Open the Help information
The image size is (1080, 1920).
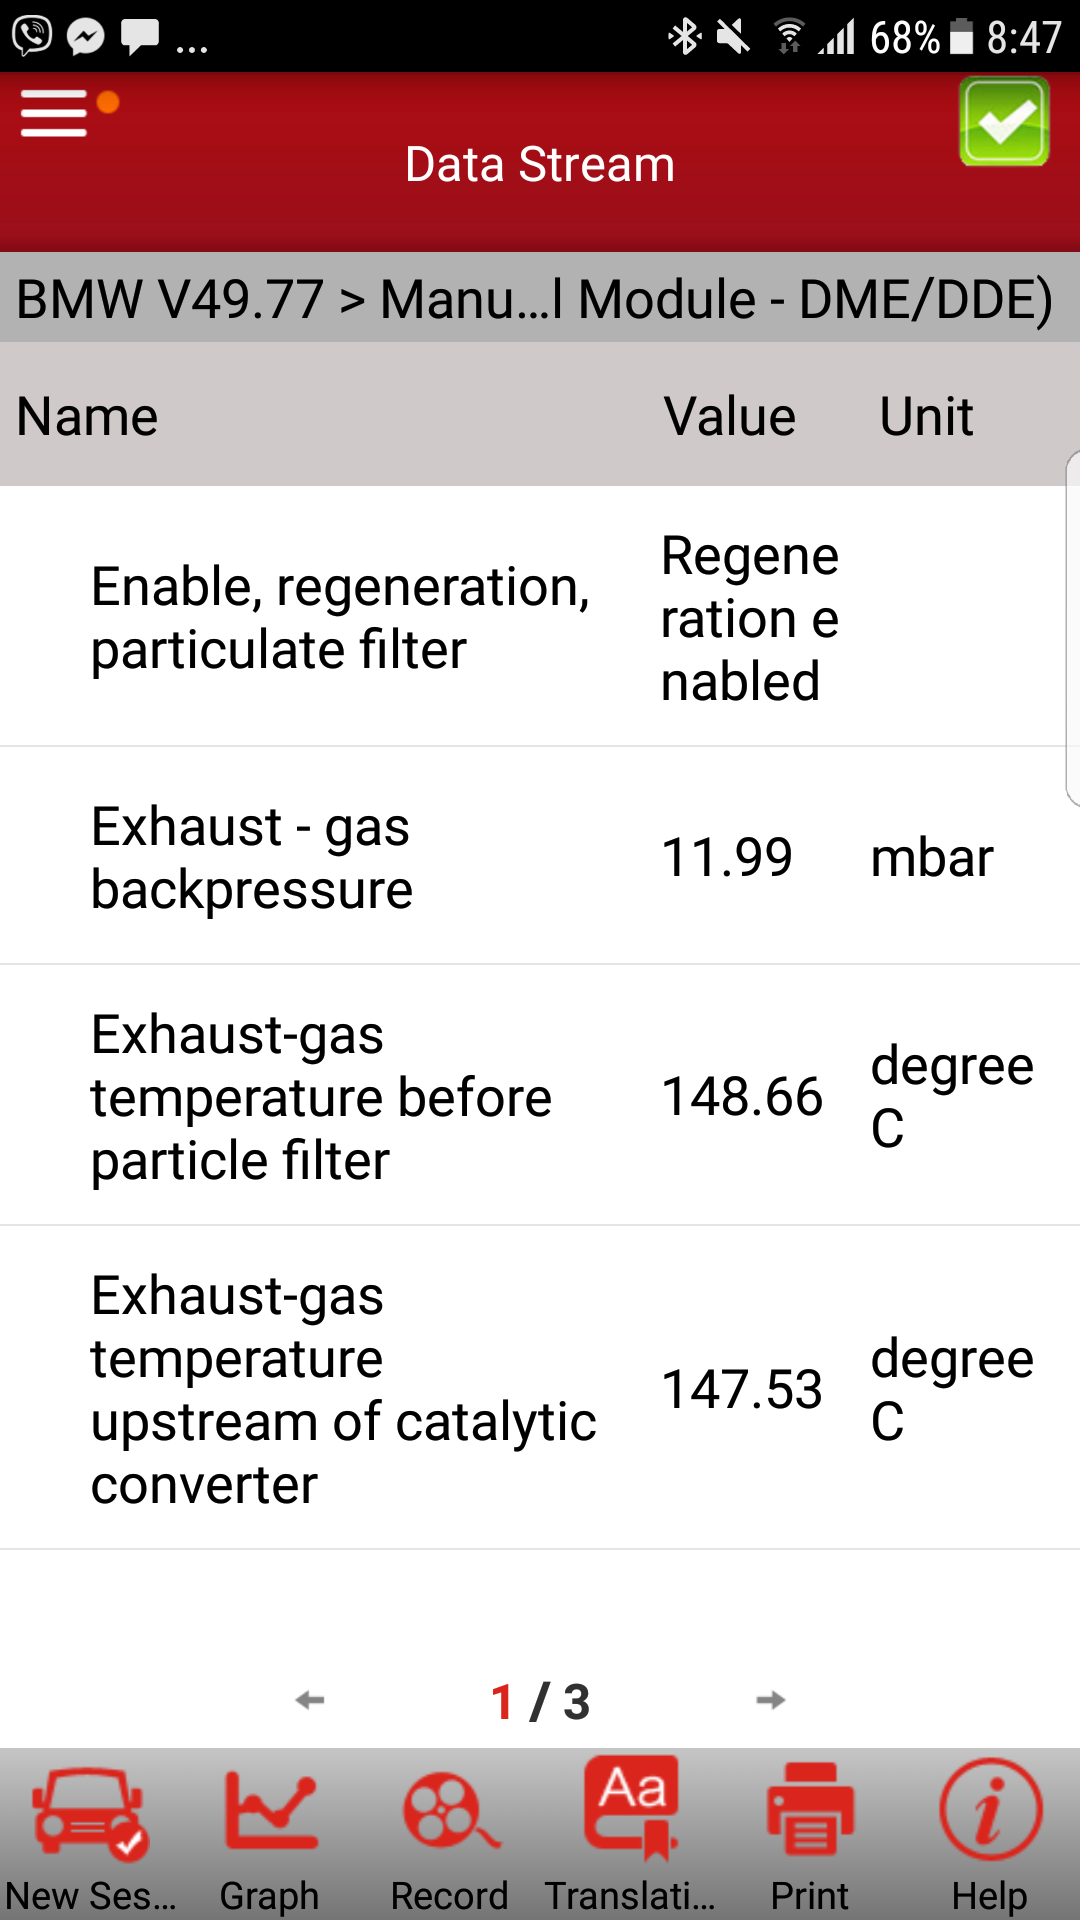990,1837
